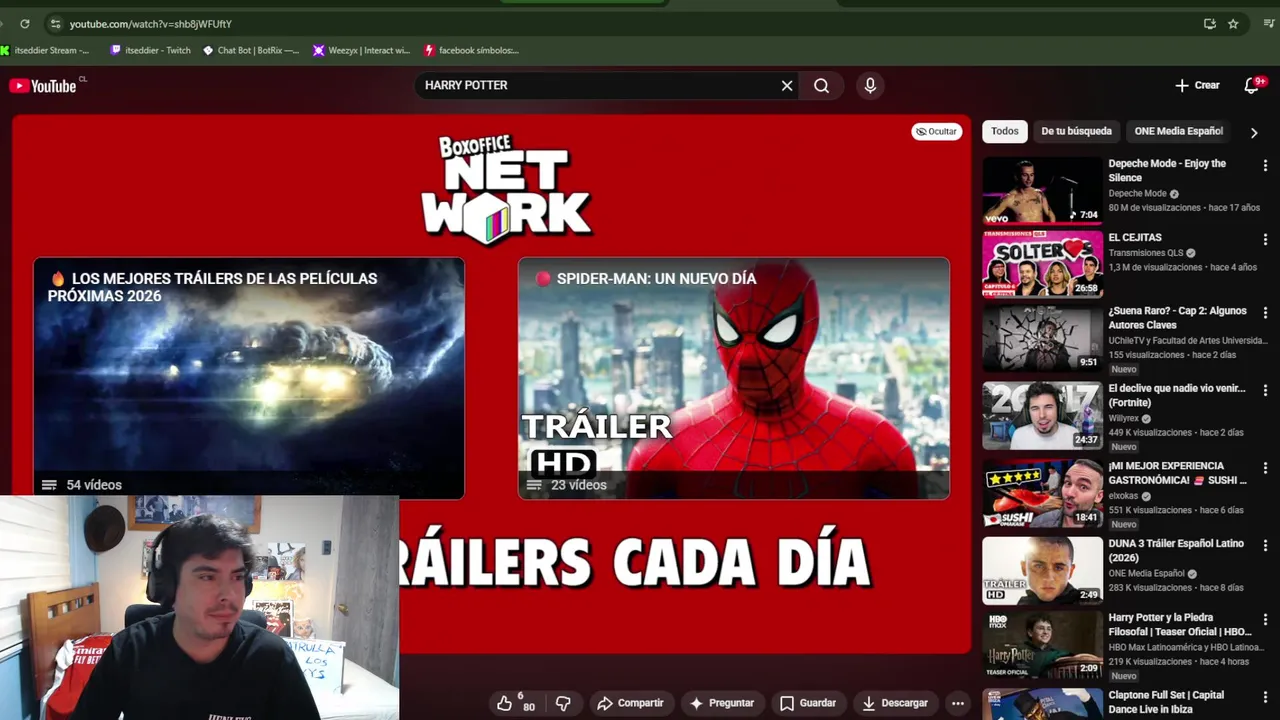Open Spider-Man: Un Nuevo Día playlist card
Image resolution: width=1280 pixels, height=720 pixels.
(734, 378)
